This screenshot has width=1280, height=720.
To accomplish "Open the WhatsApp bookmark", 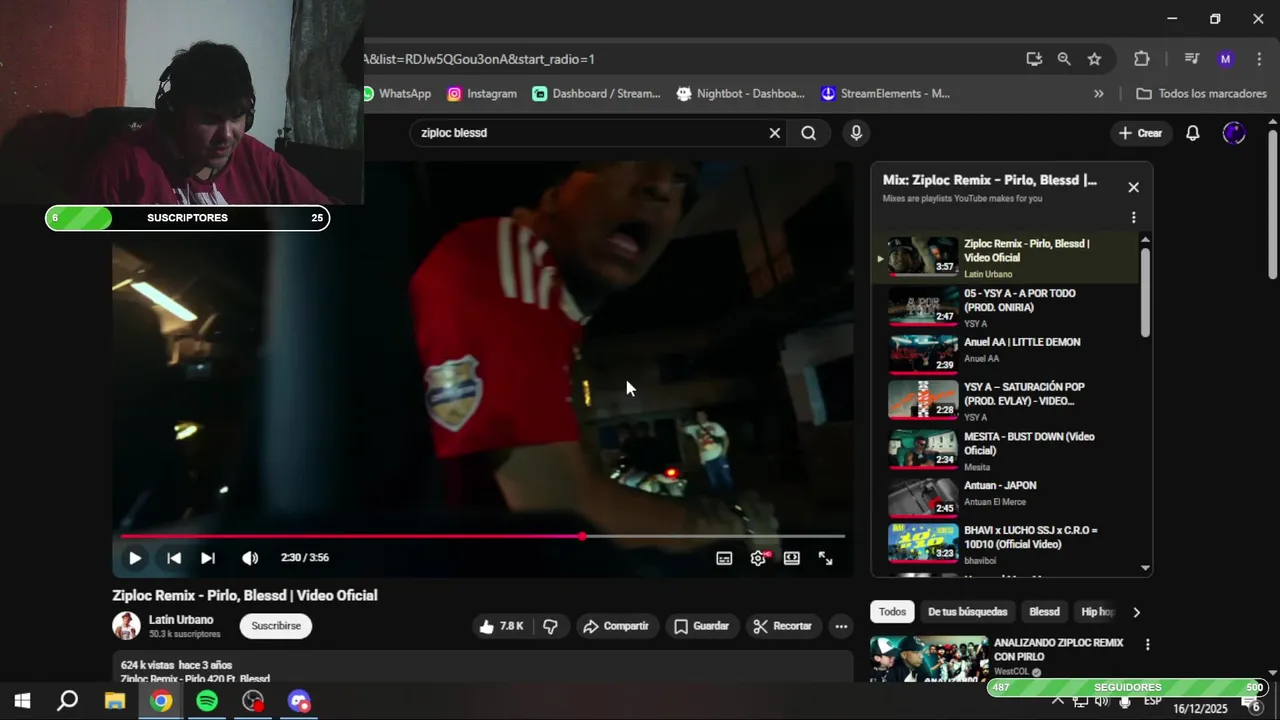I will coord(396,94).
